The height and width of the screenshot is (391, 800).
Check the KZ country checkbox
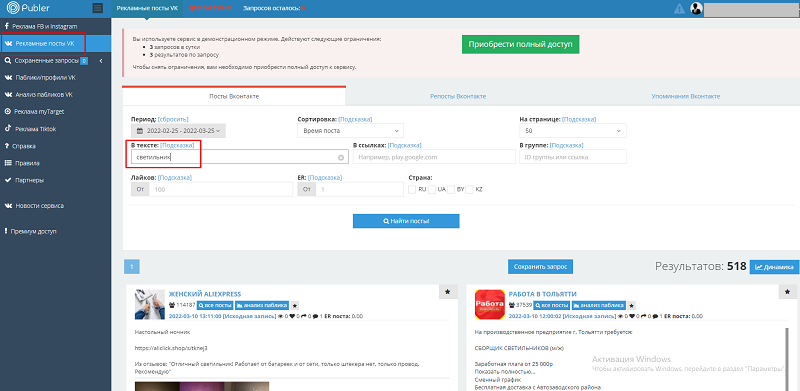pyautogui.click(x=469, y=189)
